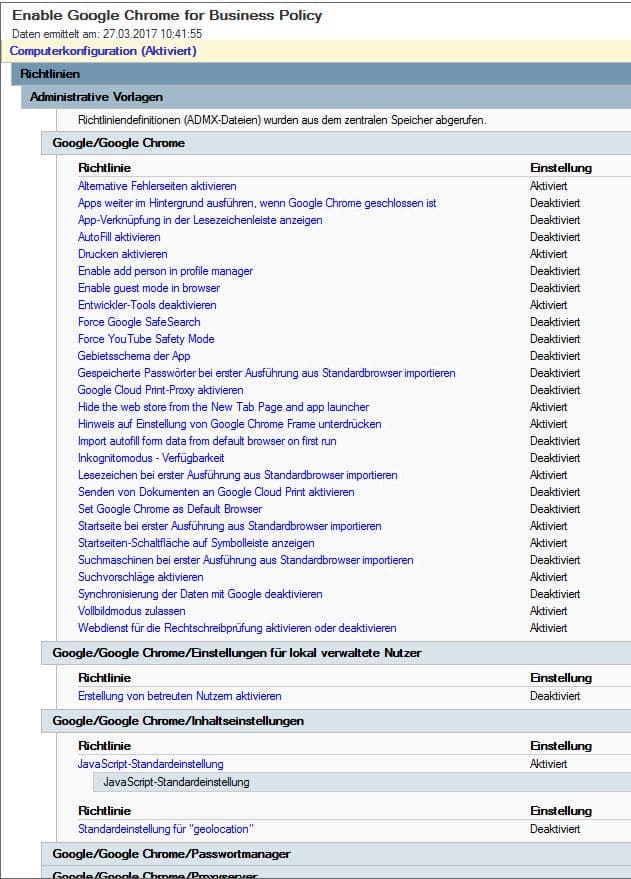The width and height of the screenshot is (631, 879).
Task: Collapse the Computerkonfiguration (Aktiviert) section
Action: coord(103,51)
